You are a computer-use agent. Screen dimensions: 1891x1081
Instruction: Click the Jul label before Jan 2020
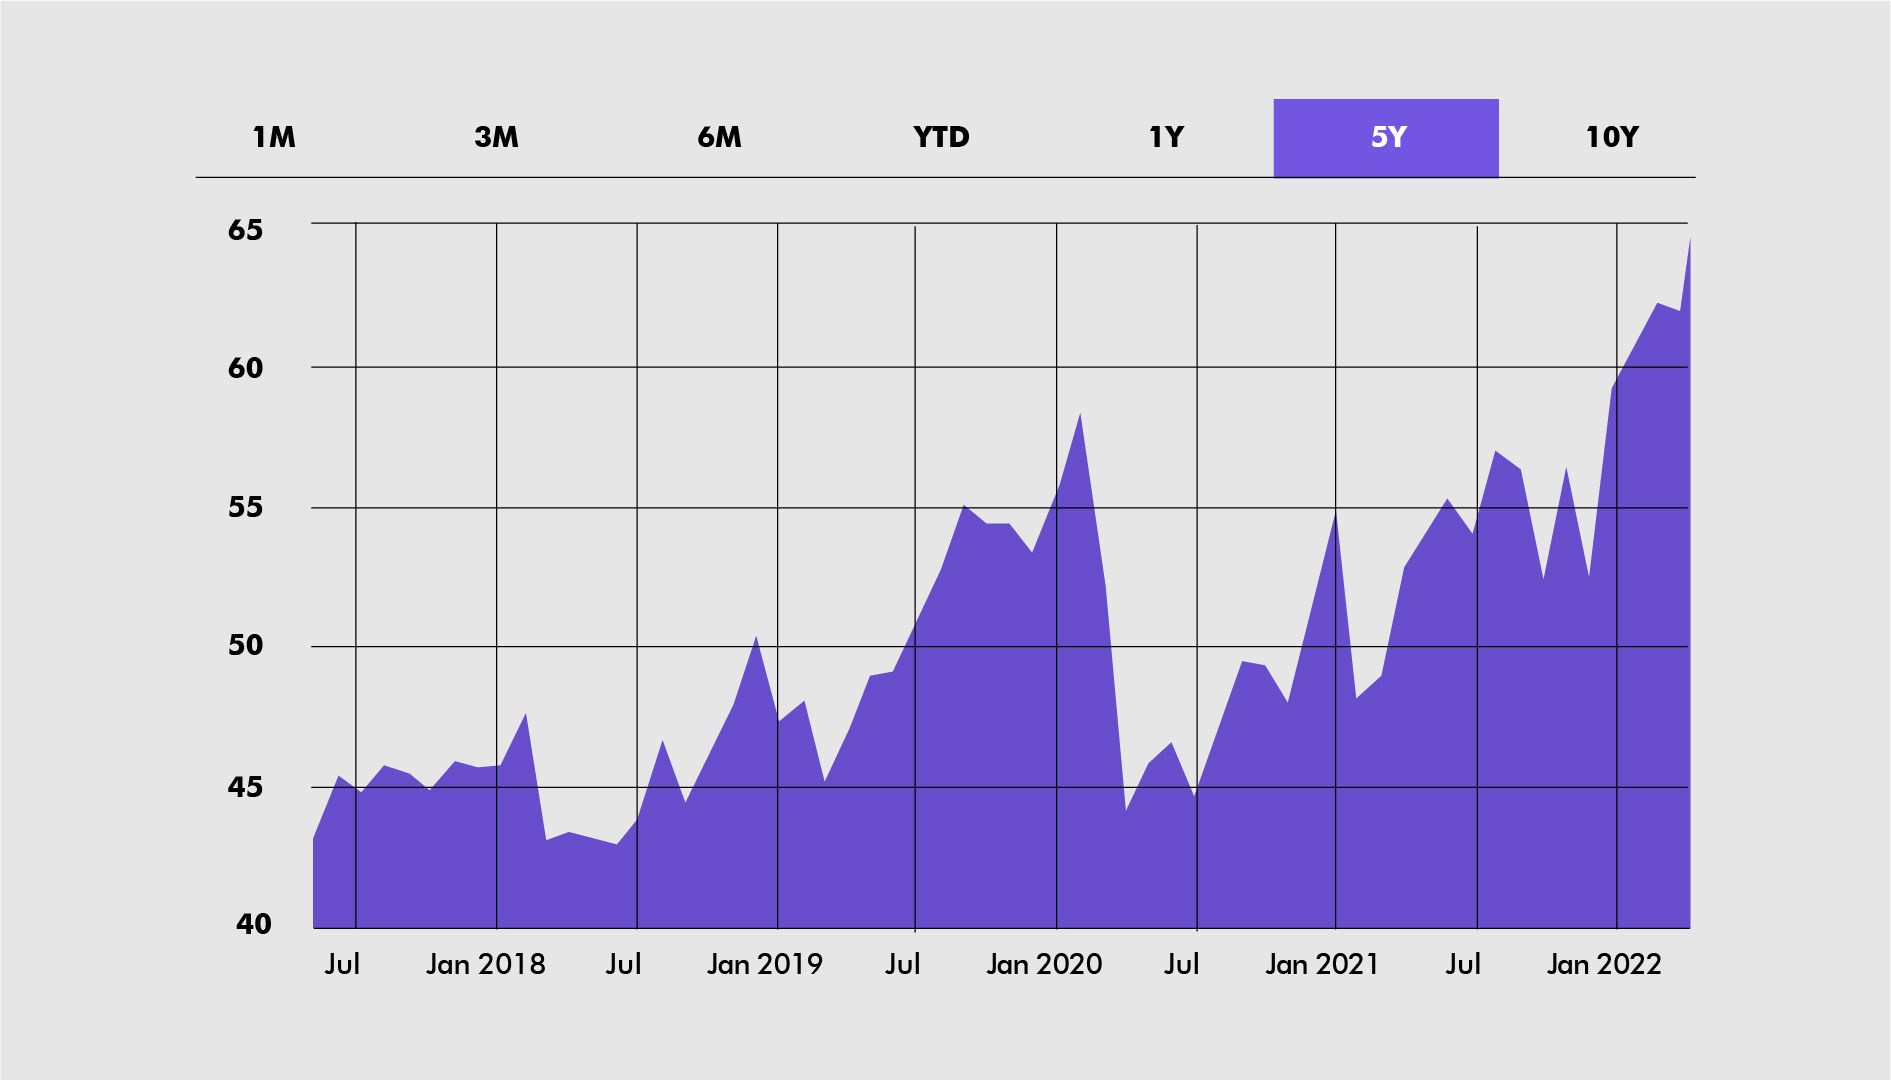[x=902, y=964]
